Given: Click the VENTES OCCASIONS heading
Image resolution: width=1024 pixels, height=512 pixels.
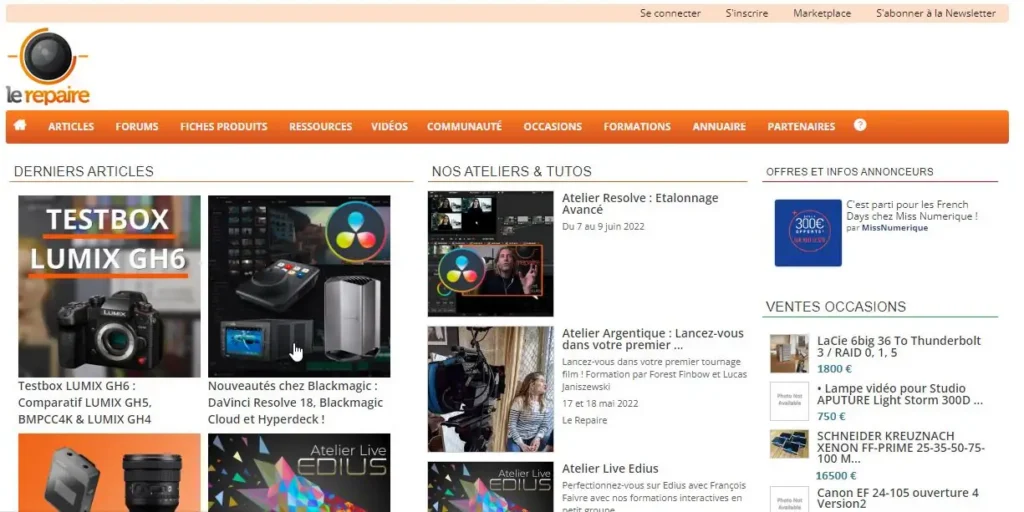Looking at the screenshot, I should 835,306.
